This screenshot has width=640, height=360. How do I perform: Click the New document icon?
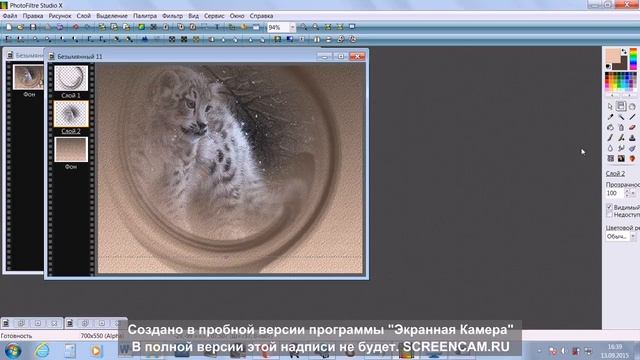pyautogui.click(x=9, y=27)
